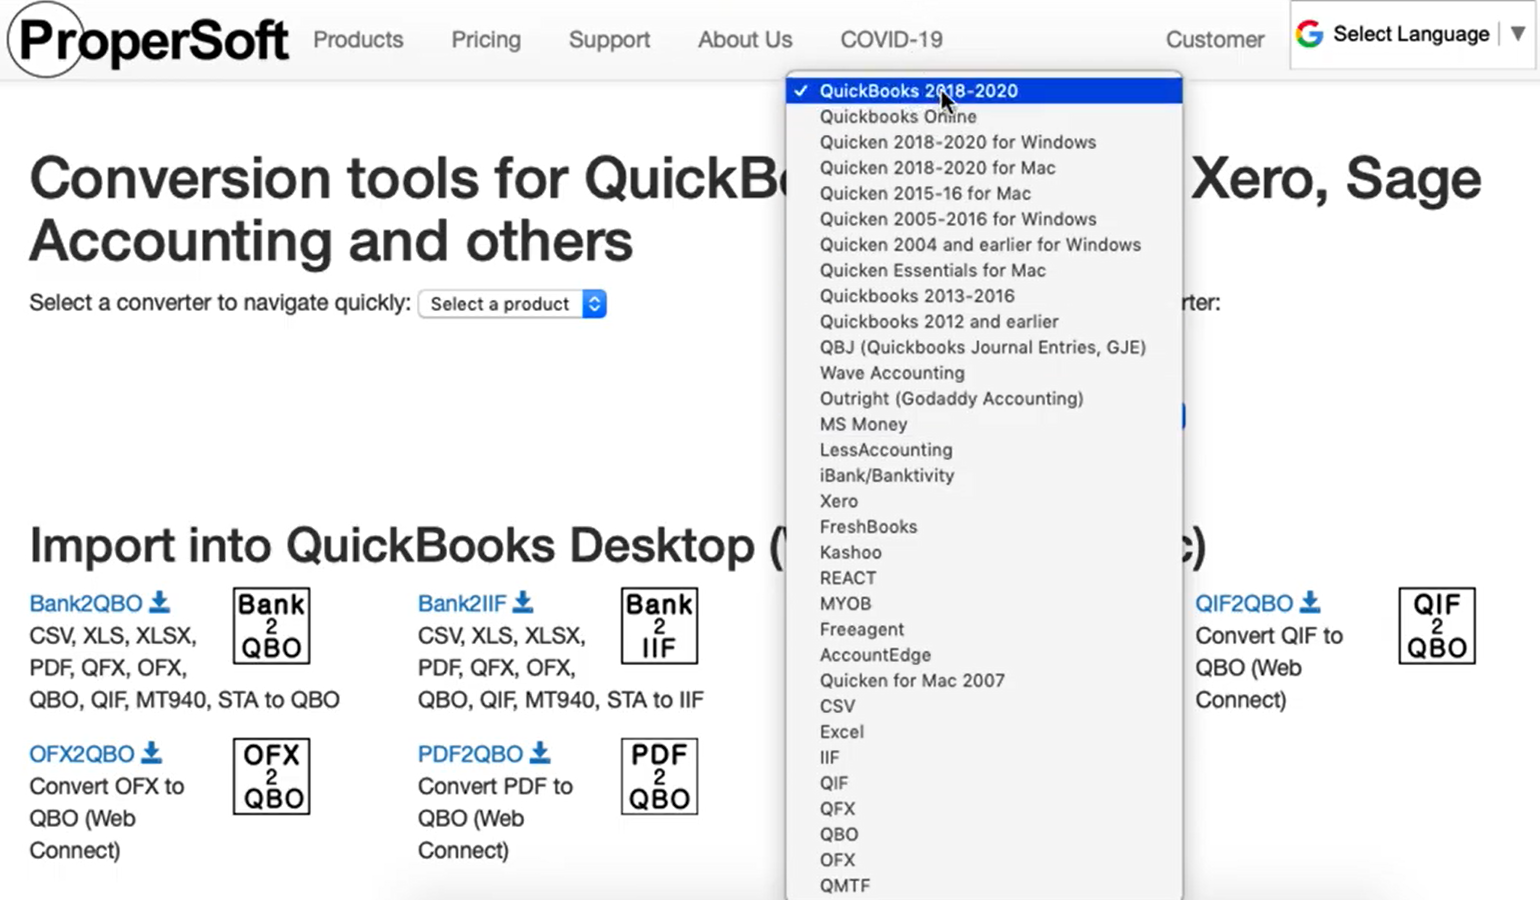The image size is (1540, 900).
Task: Click the OFX2QBO box icon
Action: tap(272, 777)
